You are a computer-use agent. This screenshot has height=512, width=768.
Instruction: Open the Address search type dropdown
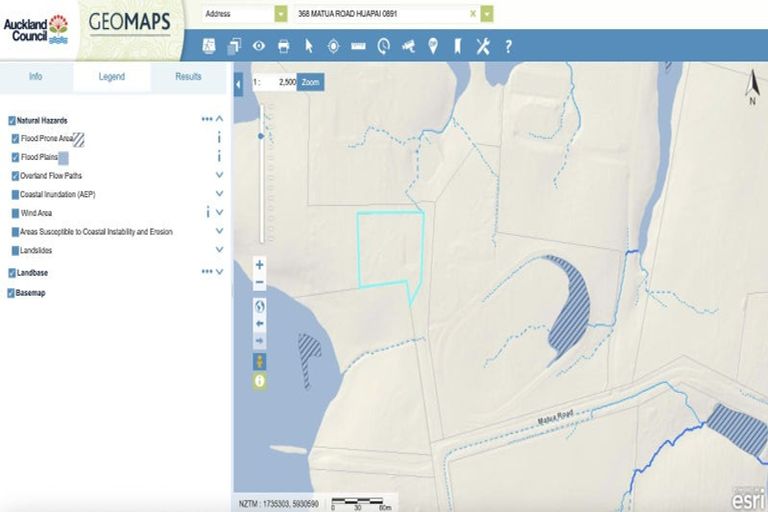(281, 14)
